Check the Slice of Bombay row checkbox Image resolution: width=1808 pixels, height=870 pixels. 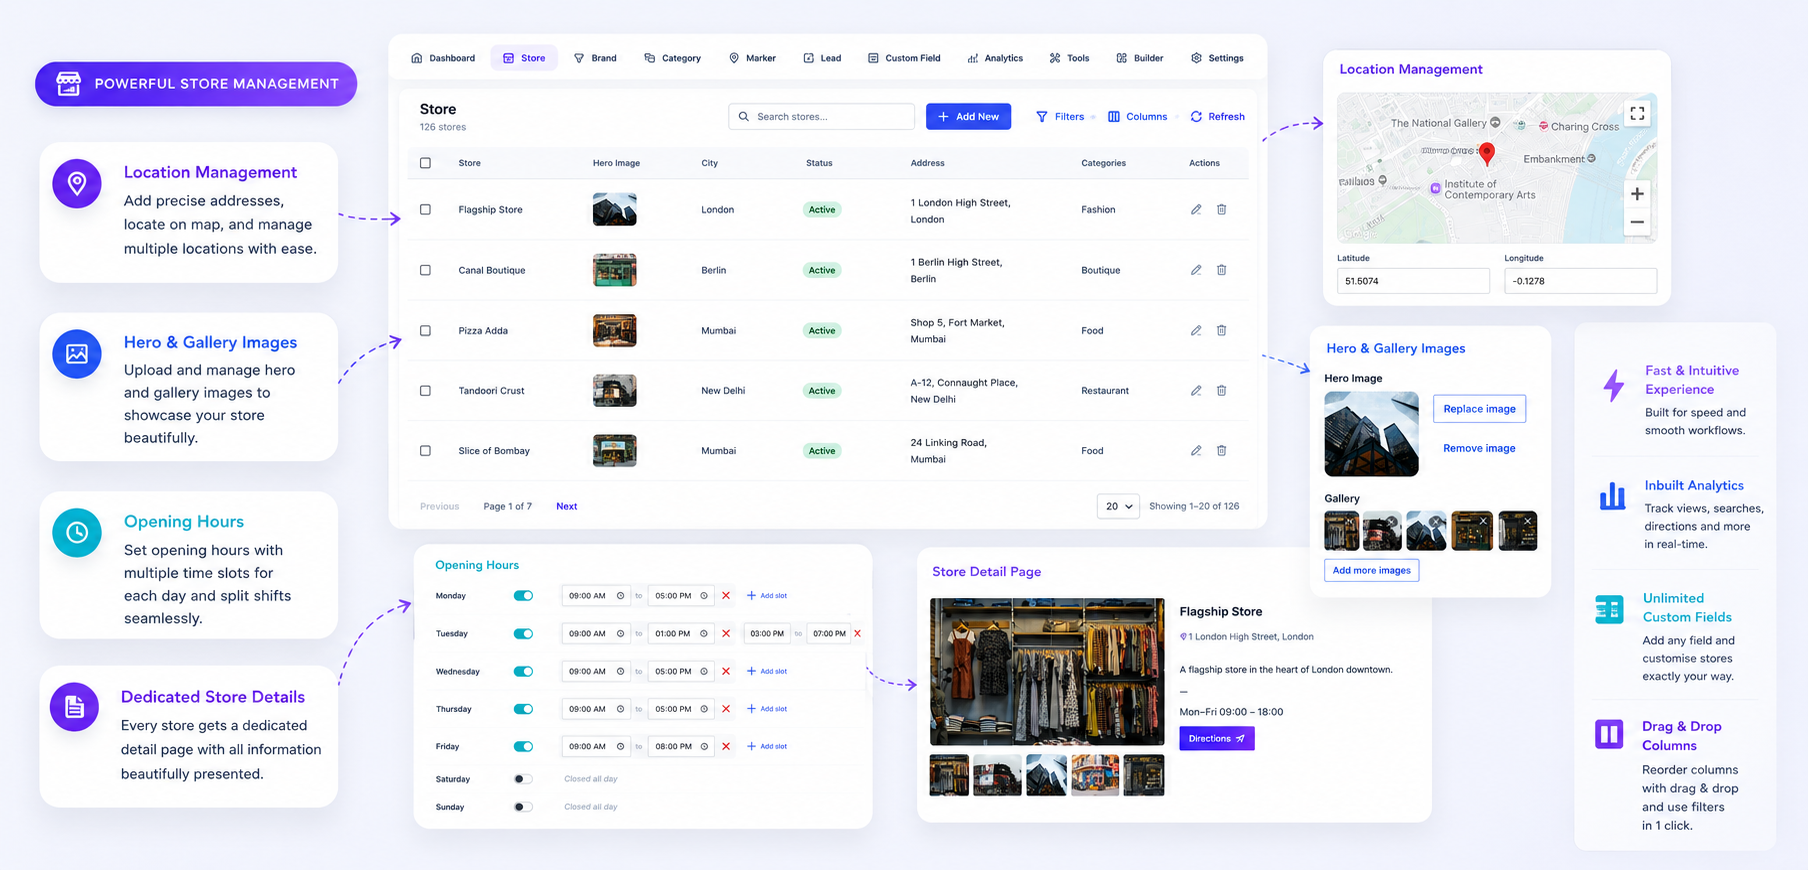(425, 451)
